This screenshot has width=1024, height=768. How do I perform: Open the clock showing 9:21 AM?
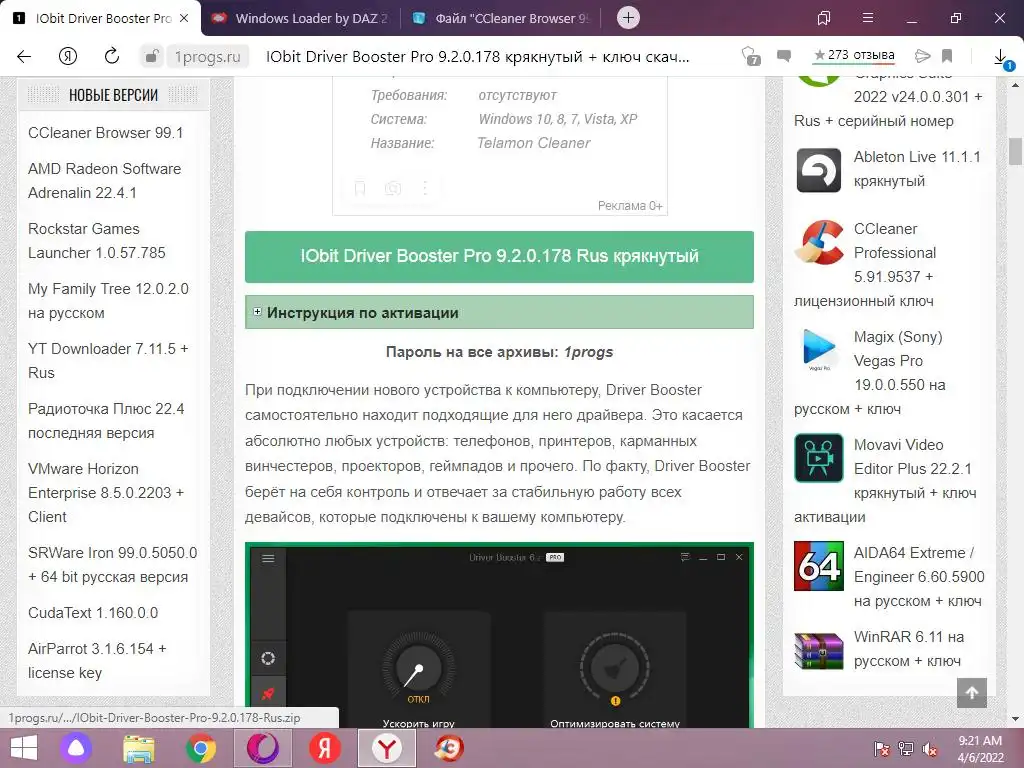pos(980,749)
